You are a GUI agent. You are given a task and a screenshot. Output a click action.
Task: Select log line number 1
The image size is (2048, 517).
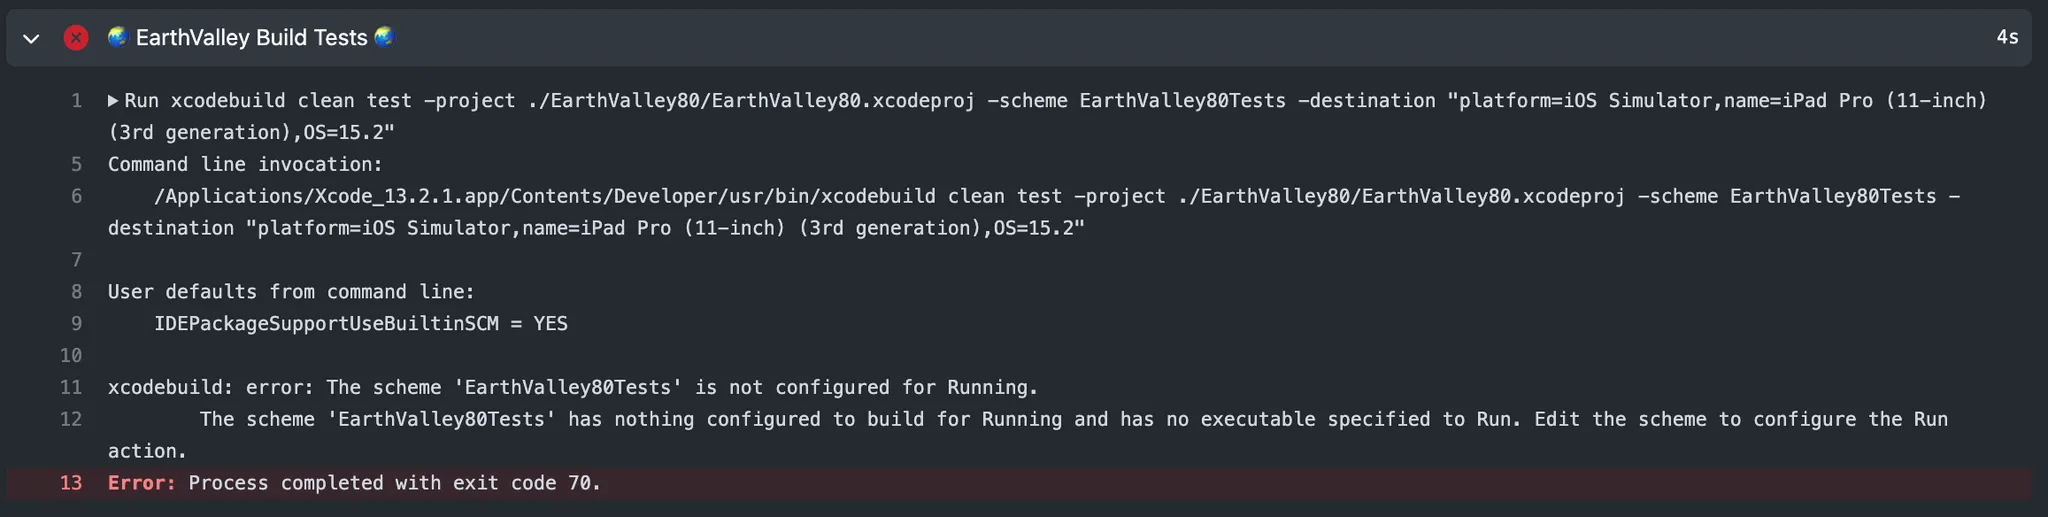coord(76,101)
